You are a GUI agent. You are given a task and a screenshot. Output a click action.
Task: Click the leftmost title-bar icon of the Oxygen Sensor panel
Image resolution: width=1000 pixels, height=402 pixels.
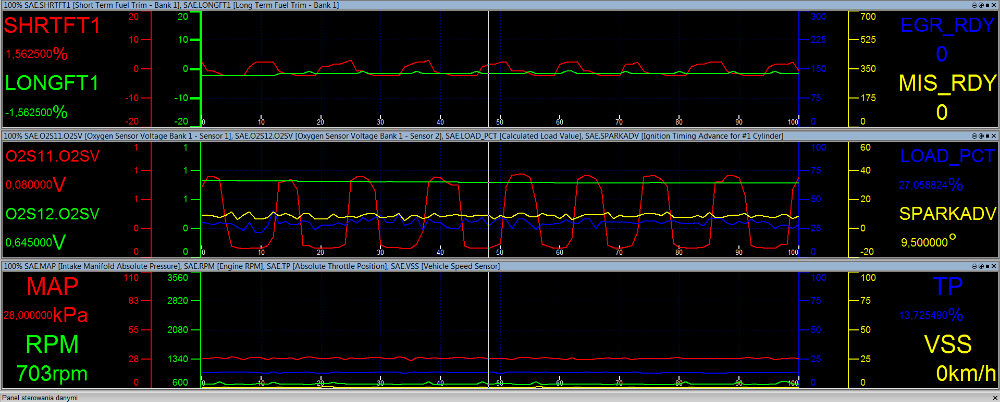(974, 137)
